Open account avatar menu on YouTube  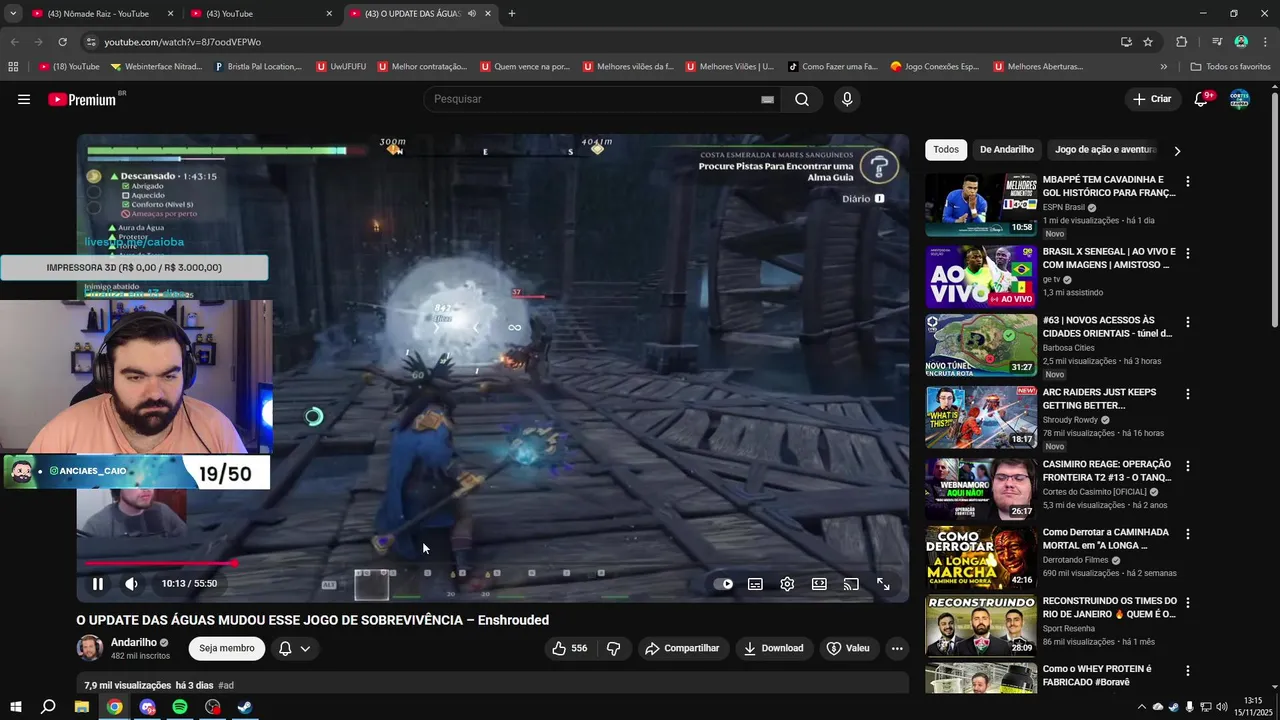[x=1239, y=99]
